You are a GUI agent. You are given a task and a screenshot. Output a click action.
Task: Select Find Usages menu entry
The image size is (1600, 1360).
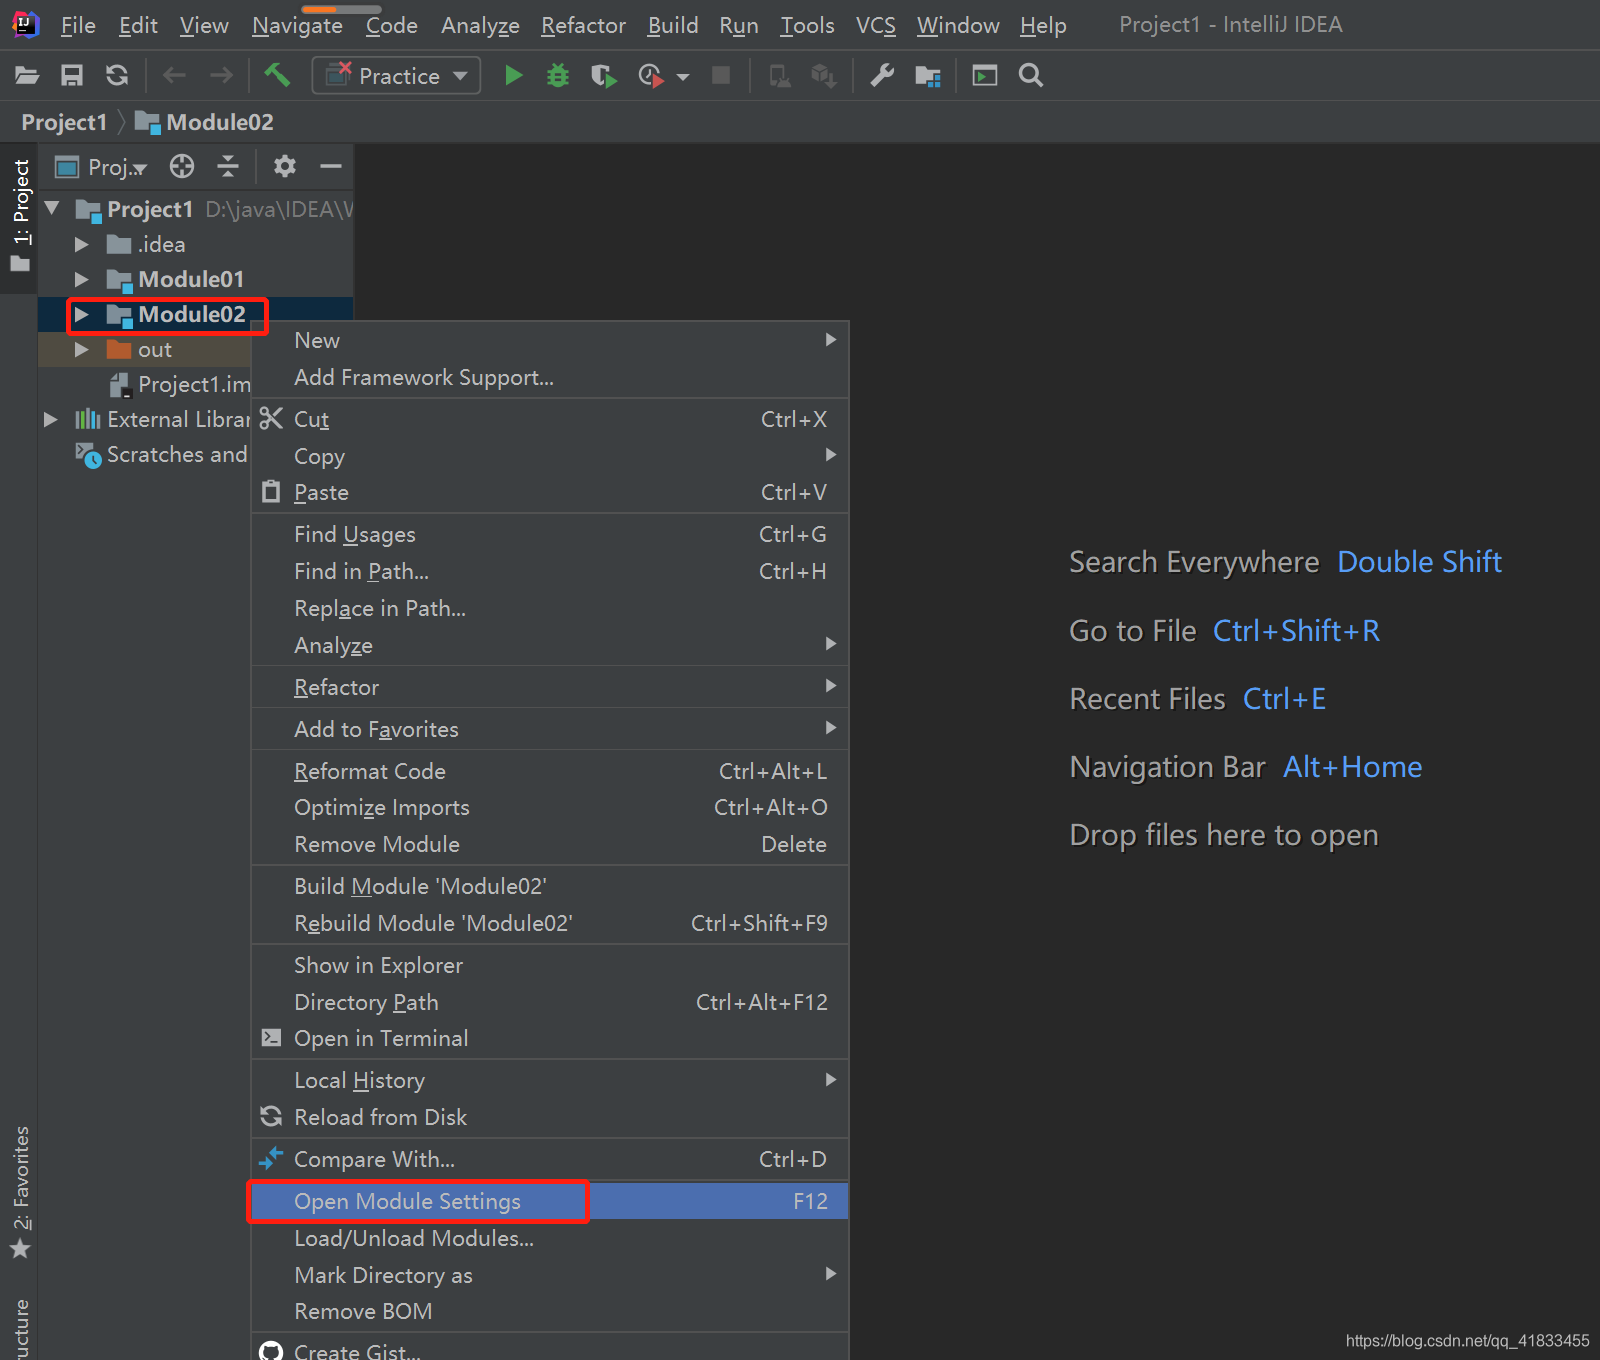(x=549, y=534)
